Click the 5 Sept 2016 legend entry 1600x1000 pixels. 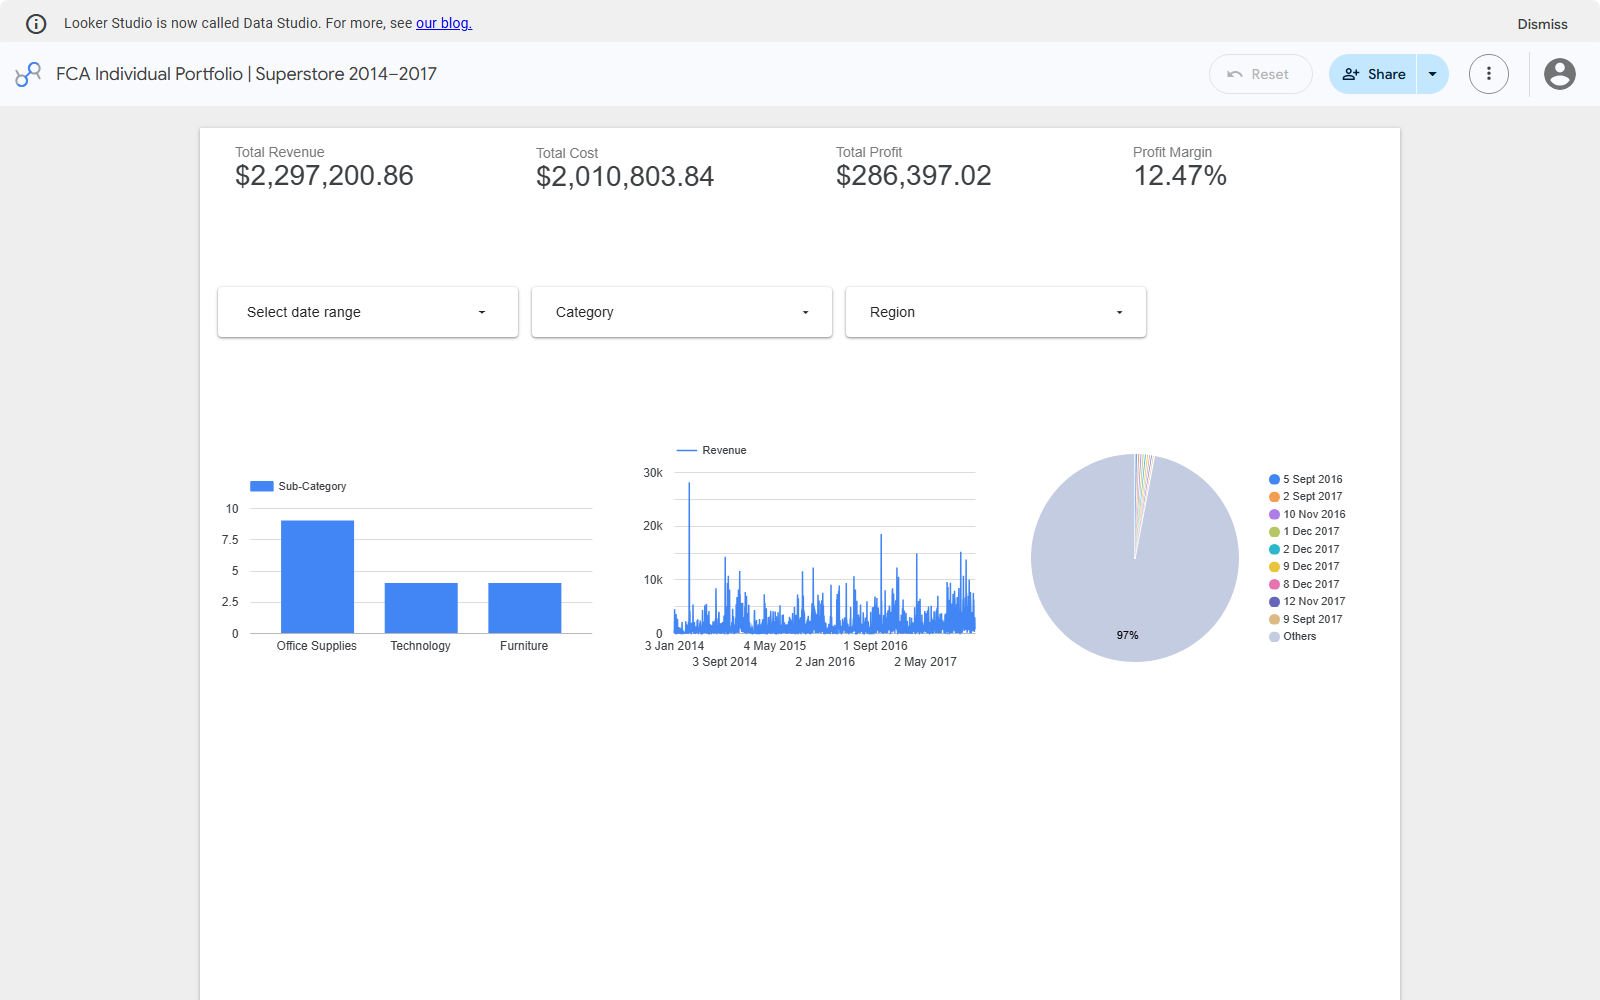pyautogui.click(x=1306, y=479)
